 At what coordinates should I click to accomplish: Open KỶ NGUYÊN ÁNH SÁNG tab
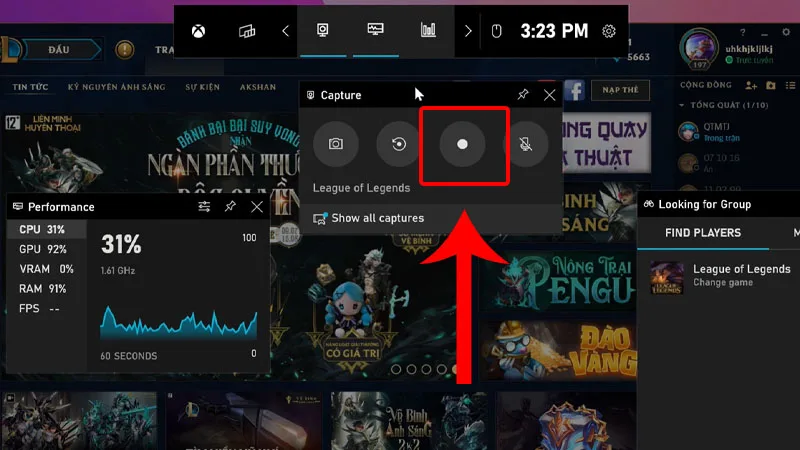[116, 87]
